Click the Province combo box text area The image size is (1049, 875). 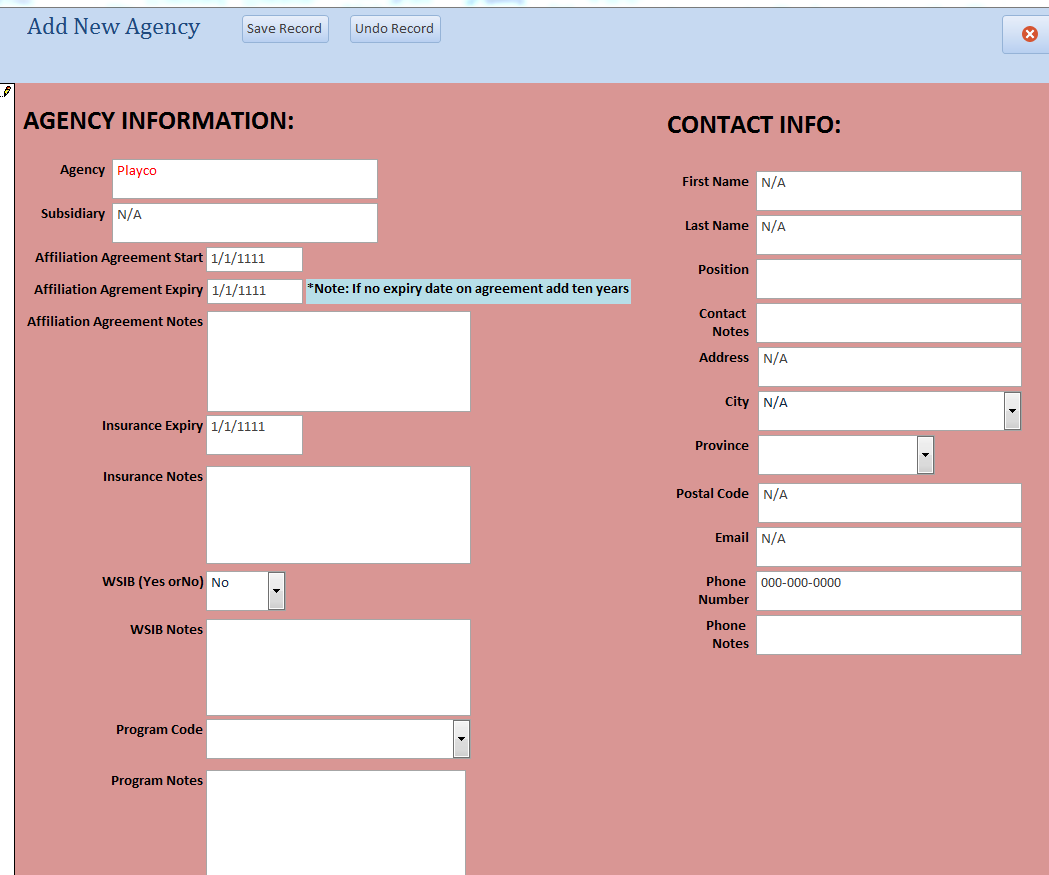(838, 455)
